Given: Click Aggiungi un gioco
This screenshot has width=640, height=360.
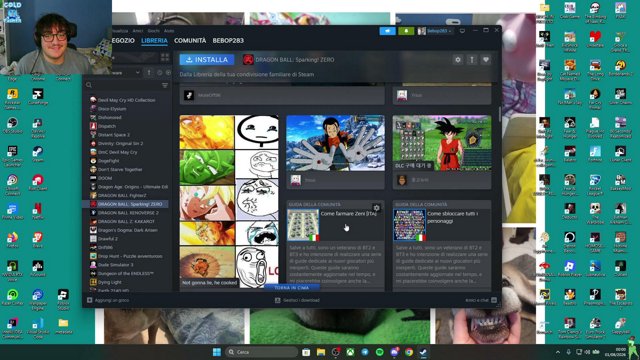Looking at the screenshot, I should [x=108, y=300].
